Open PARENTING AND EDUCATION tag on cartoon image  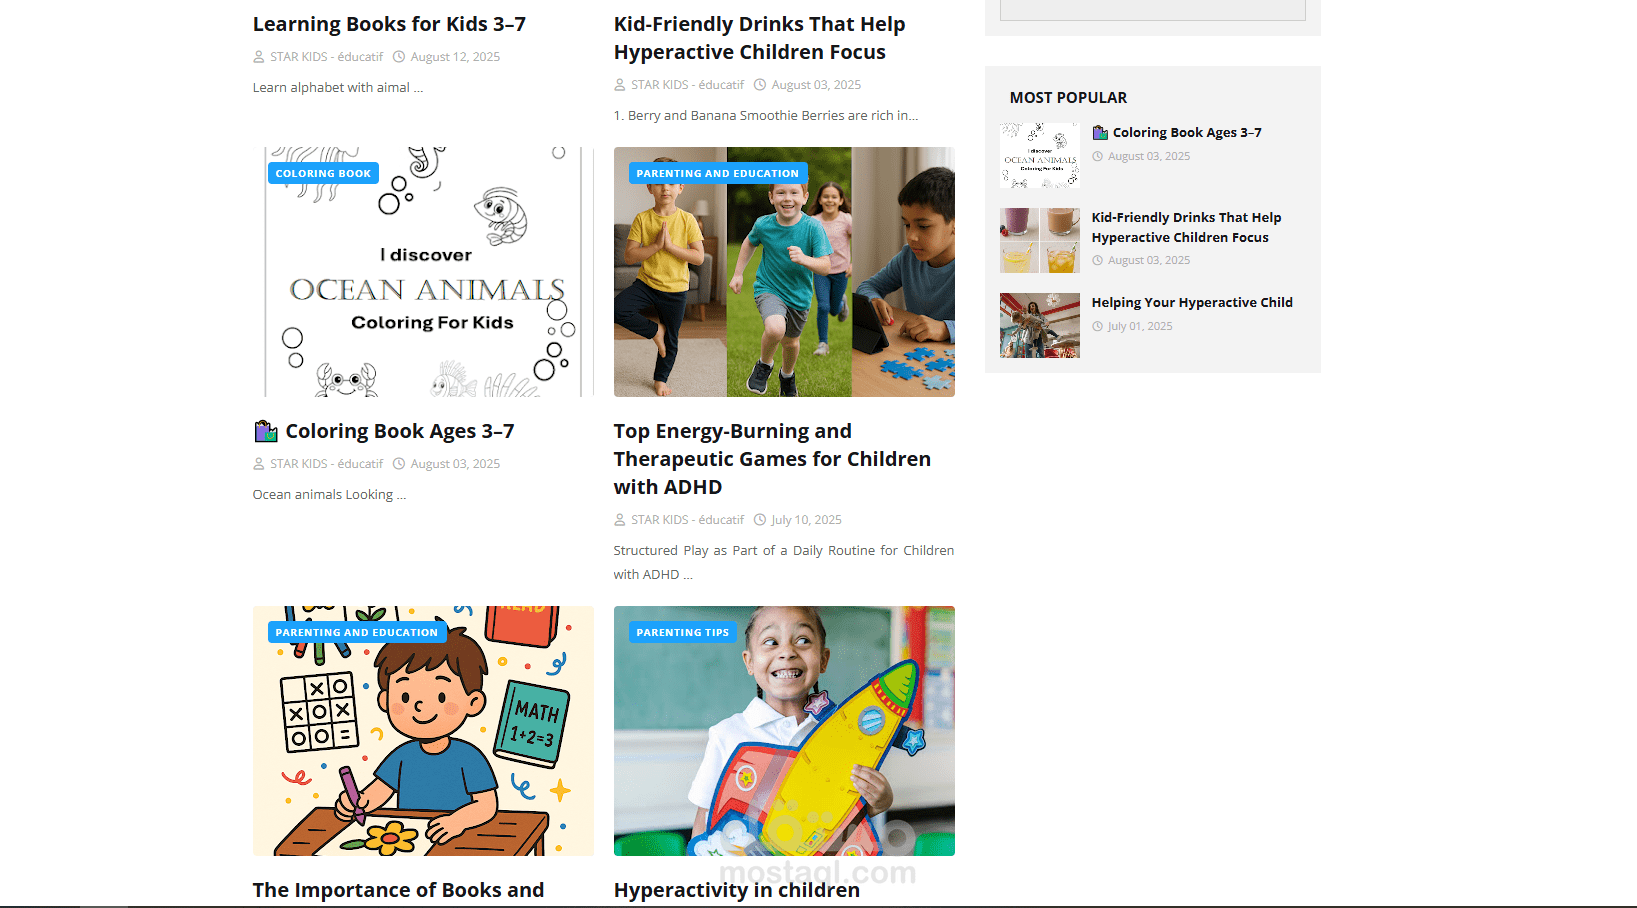pos(357,632)
